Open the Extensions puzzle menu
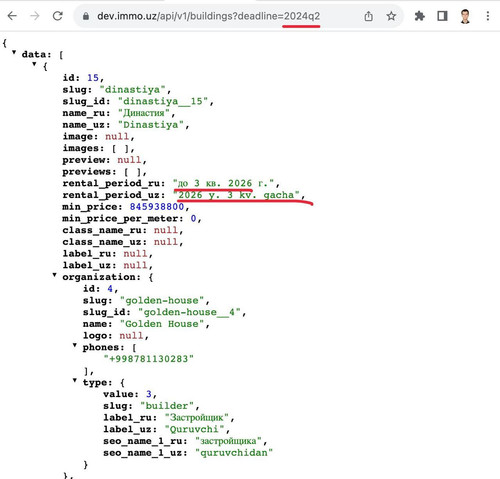 pyautogui.click(x=419, y=16)
